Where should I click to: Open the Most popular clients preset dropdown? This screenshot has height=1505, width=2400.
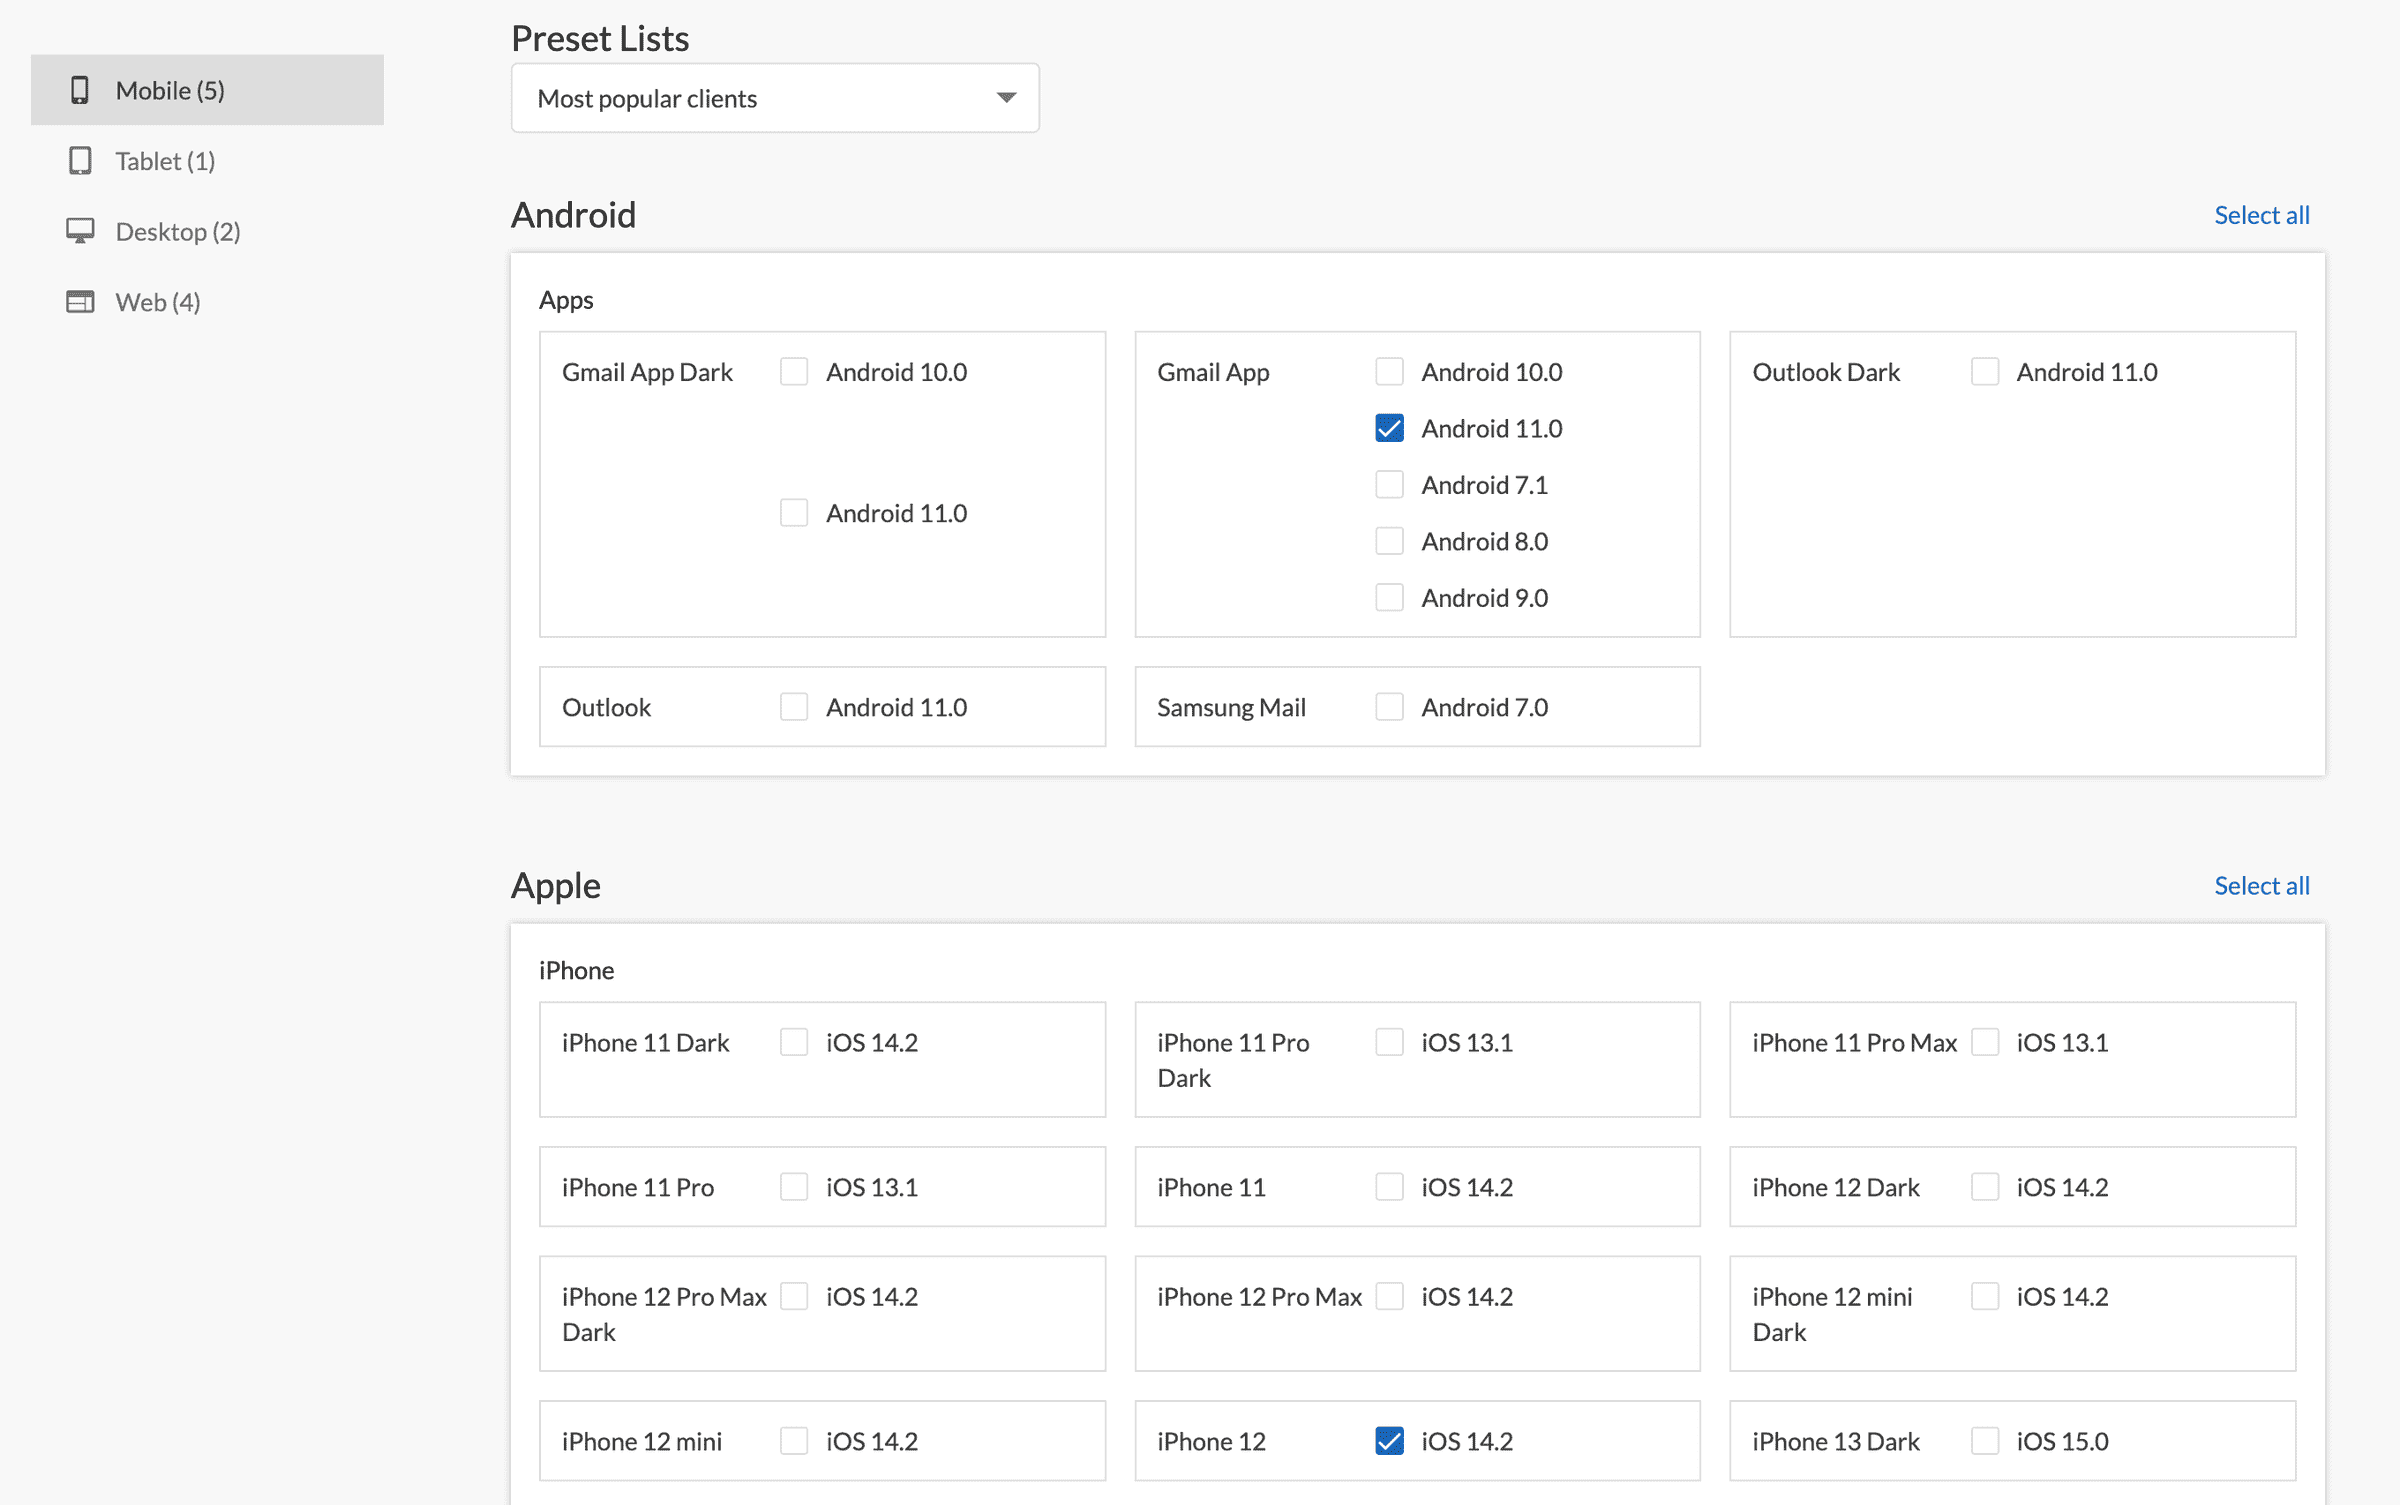point(775,98)
